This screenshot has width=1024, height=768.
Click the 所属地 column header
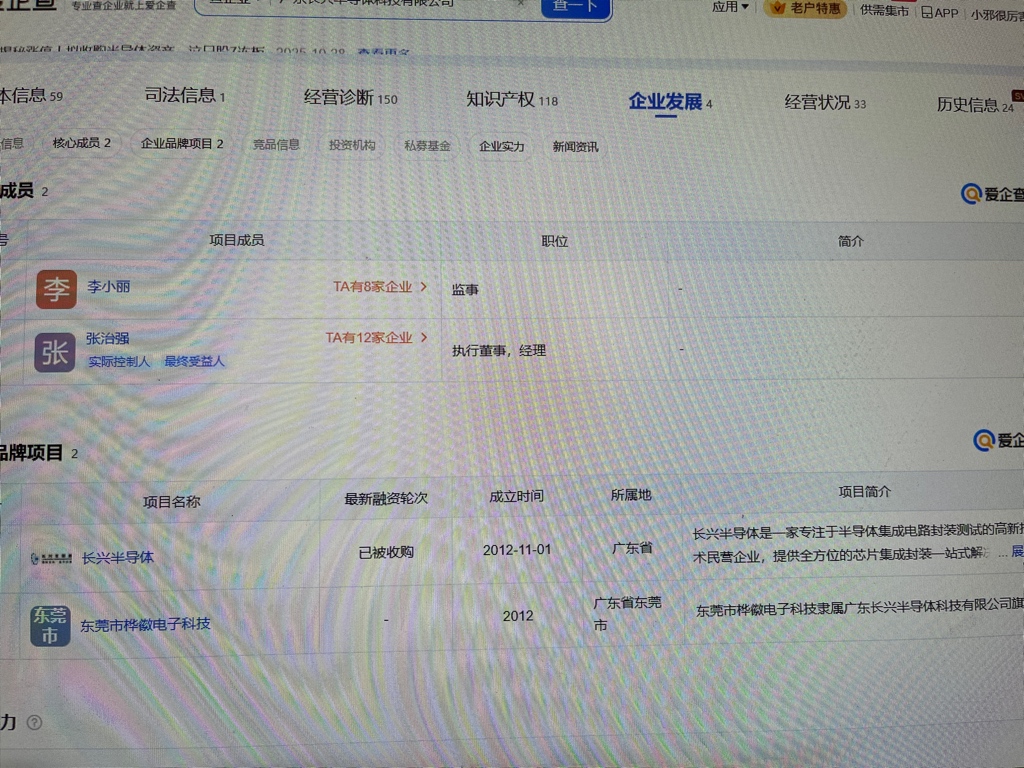coord(631,495)
